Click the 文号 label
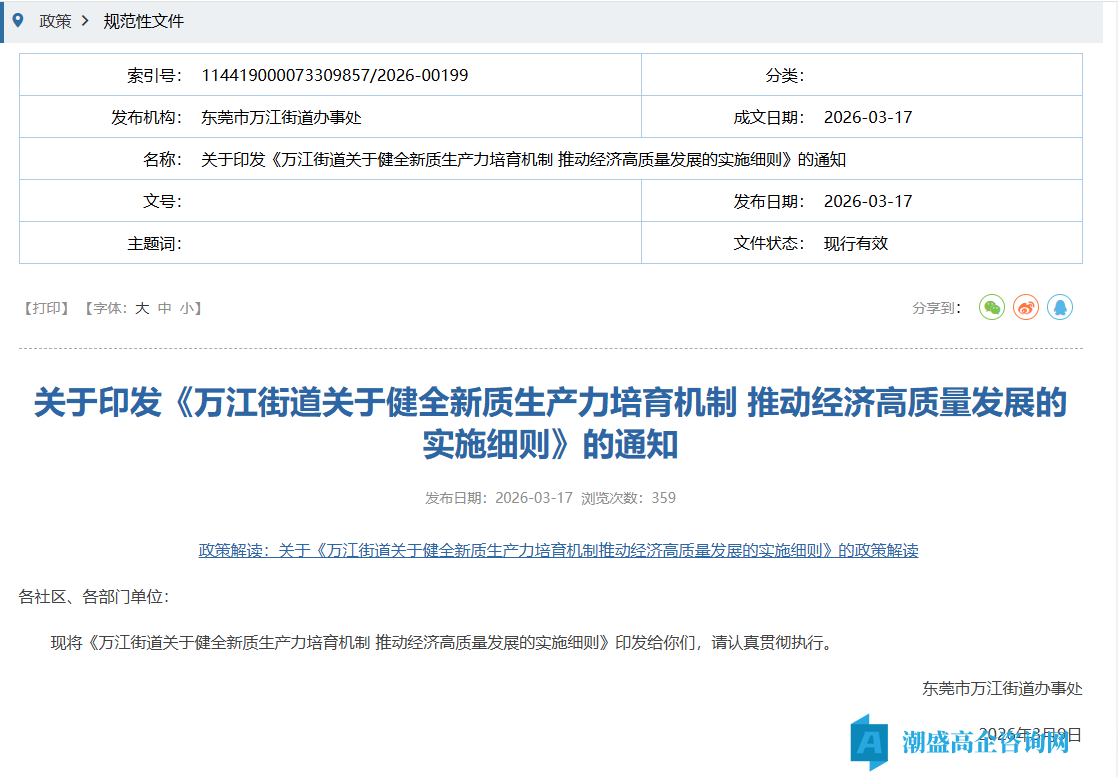Viewport: 1118px width, 777px height. click(162, 201)
